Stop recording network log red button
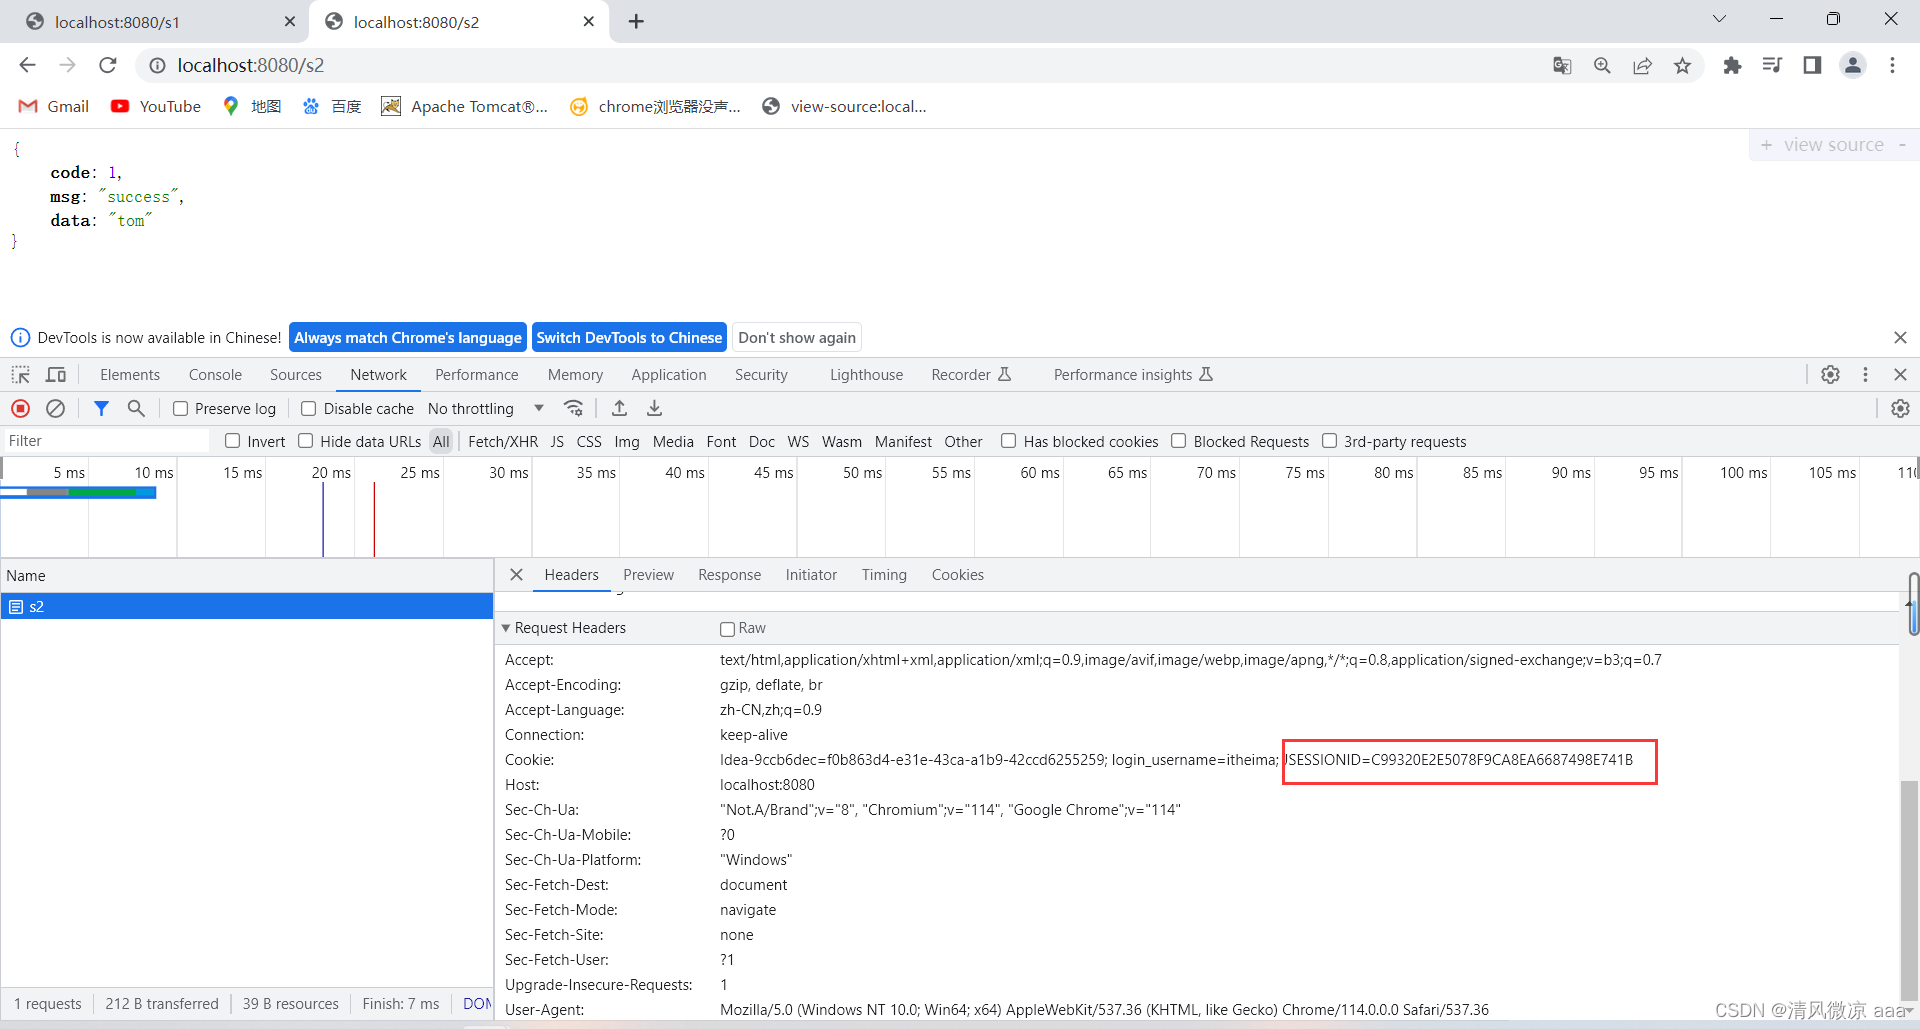Screen dimensions: 1920x1029 pyautogui.click(x=21, y=408)
